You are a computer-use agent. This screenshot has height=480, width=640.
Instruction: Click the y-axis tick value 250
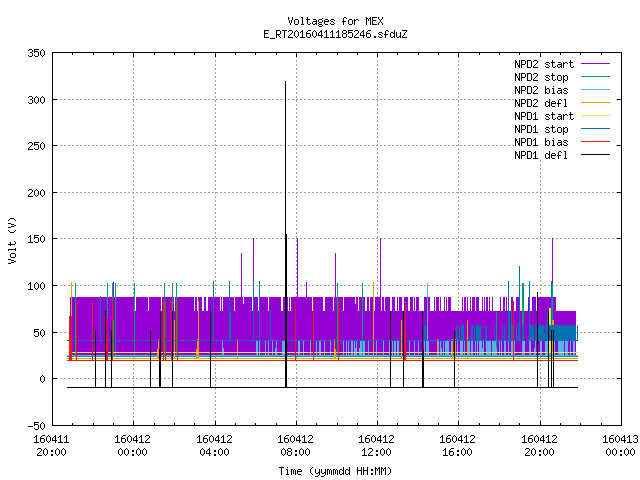tap(36, 146)
